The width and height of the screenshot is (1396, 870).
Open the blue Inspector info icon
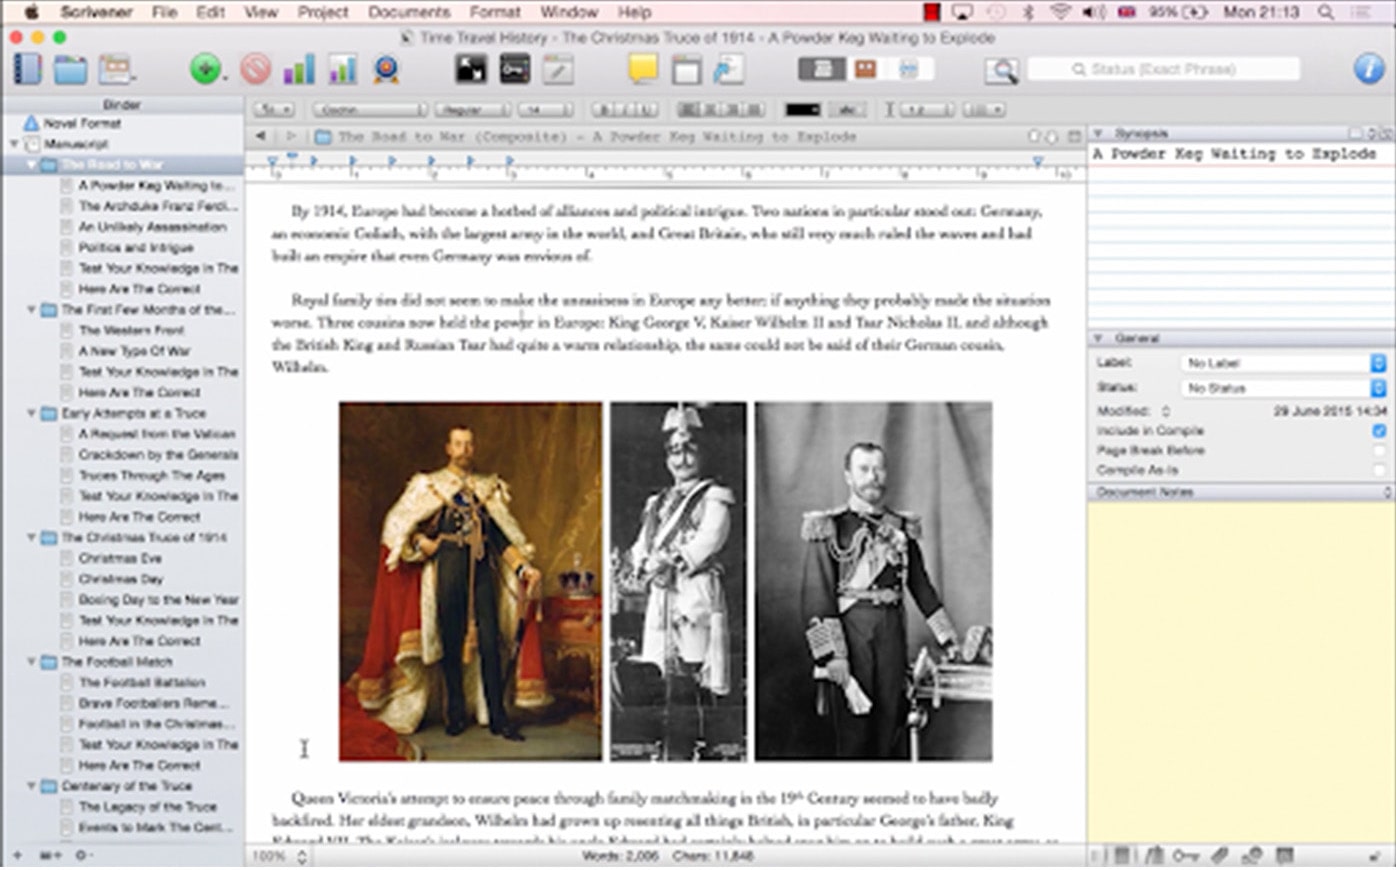pyautogui.click(x=1368, y=69)
